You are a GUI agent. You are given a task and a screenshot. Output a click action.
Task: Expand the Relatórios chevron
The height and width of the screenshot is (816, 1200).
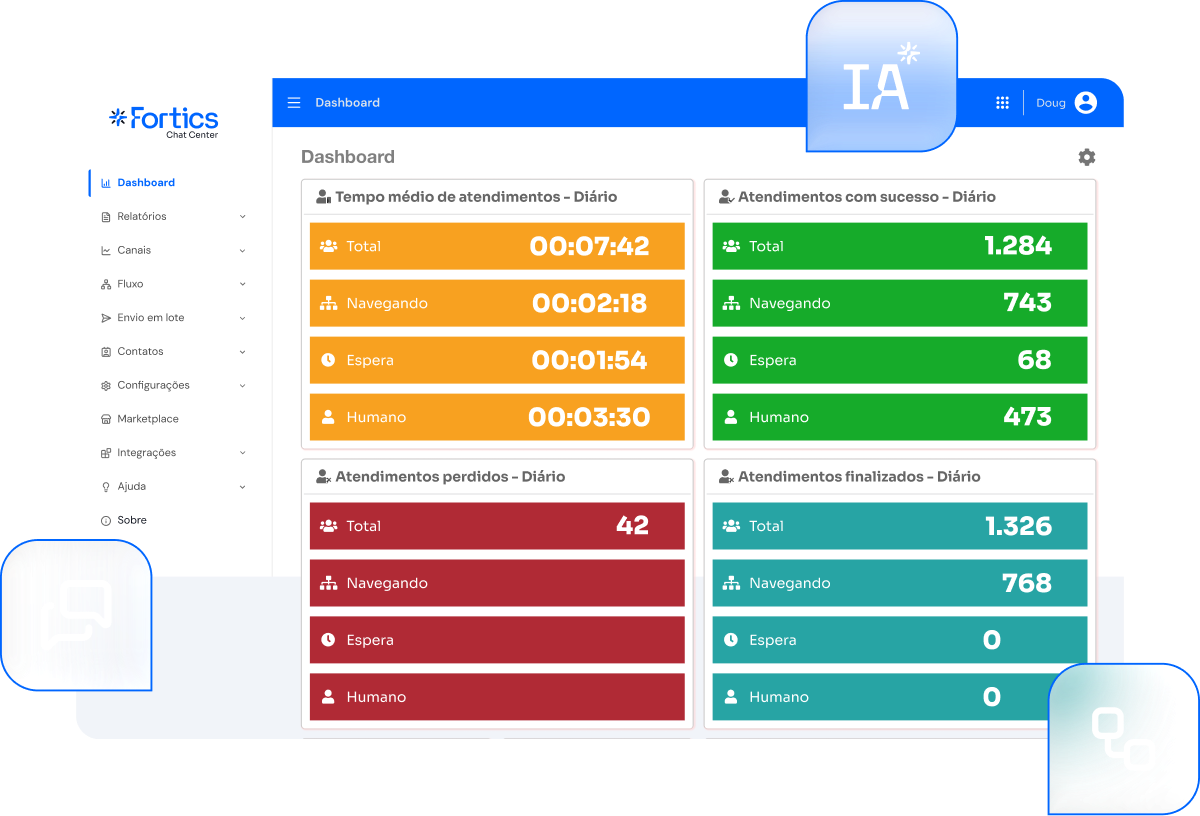click(242, 217)
